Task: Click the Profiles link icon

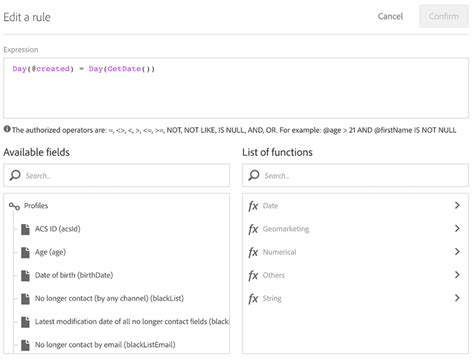Action: 14,206
